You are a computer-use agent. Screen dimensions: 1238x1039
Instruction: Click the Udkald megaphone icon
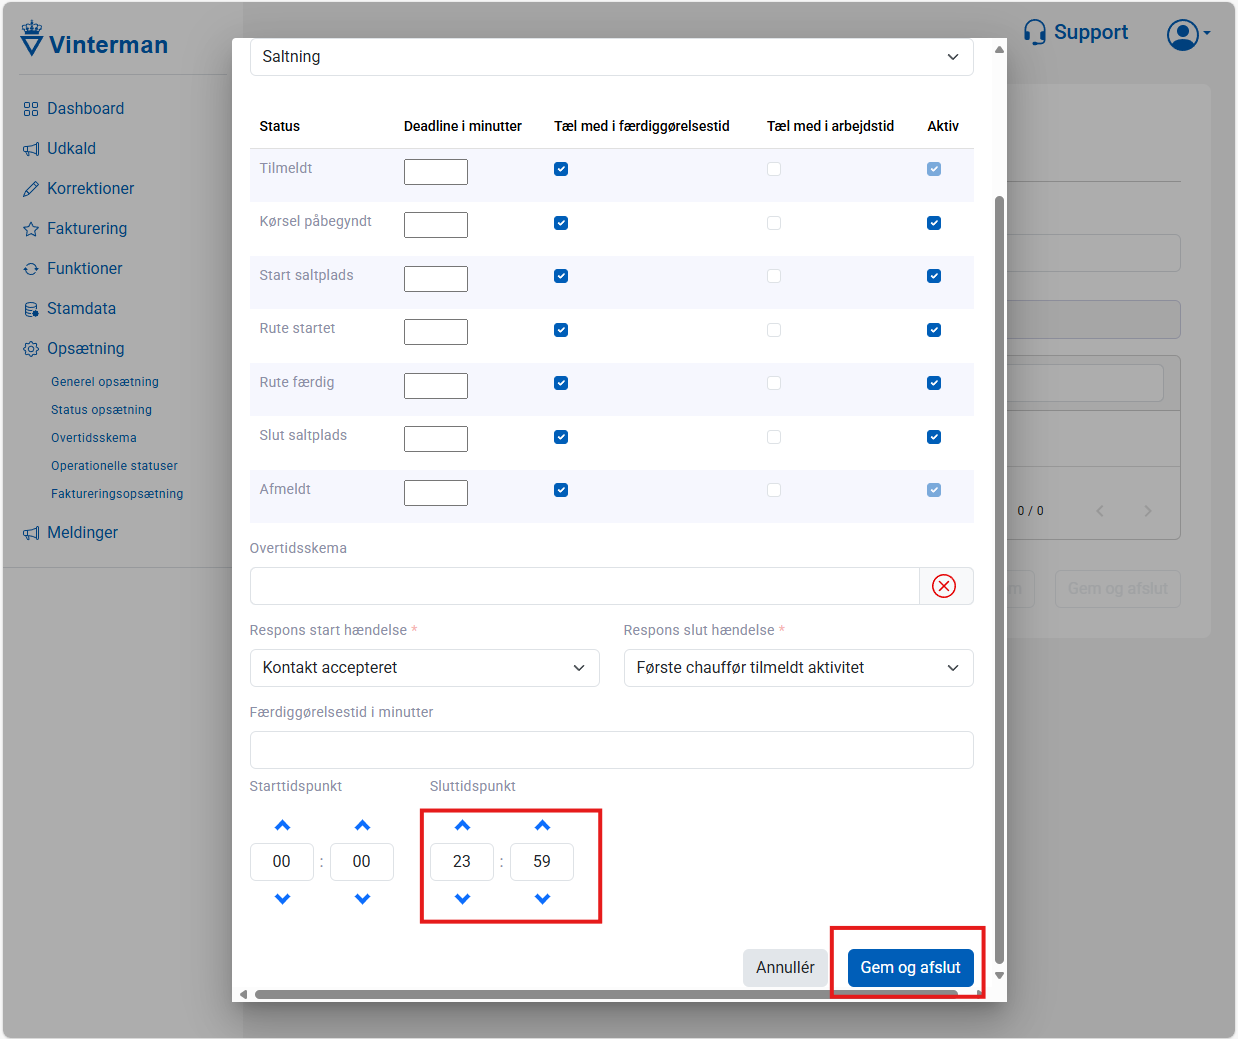coord(31,149)
